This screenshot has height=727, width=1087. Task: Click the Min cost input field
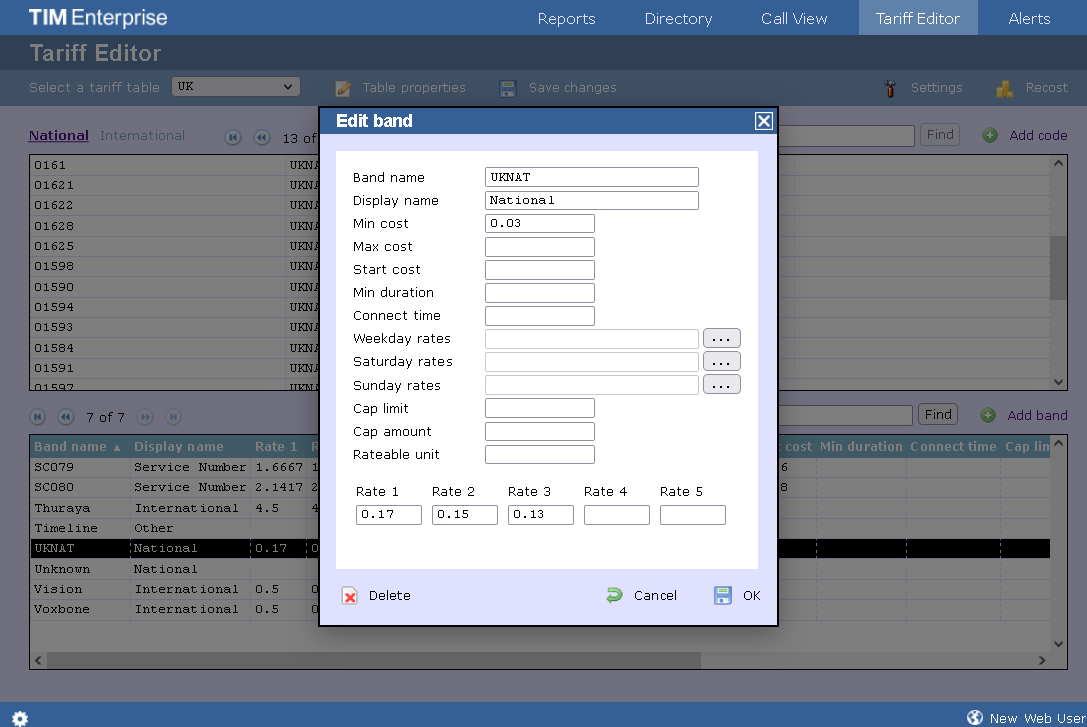coord(539,223)
